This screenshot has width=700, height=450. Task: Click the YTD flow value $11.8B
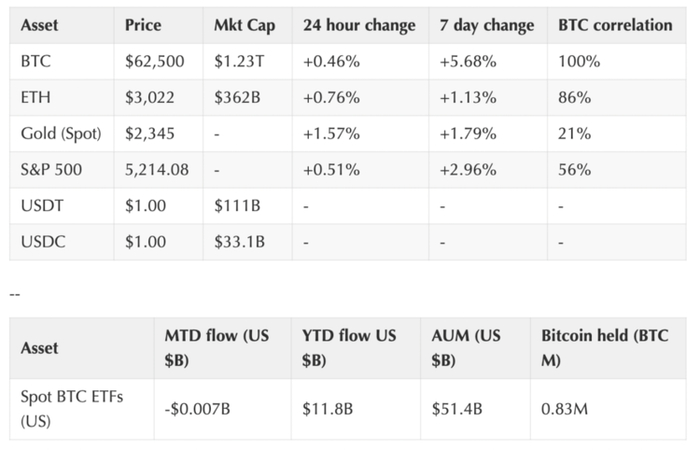coord(327,408)
